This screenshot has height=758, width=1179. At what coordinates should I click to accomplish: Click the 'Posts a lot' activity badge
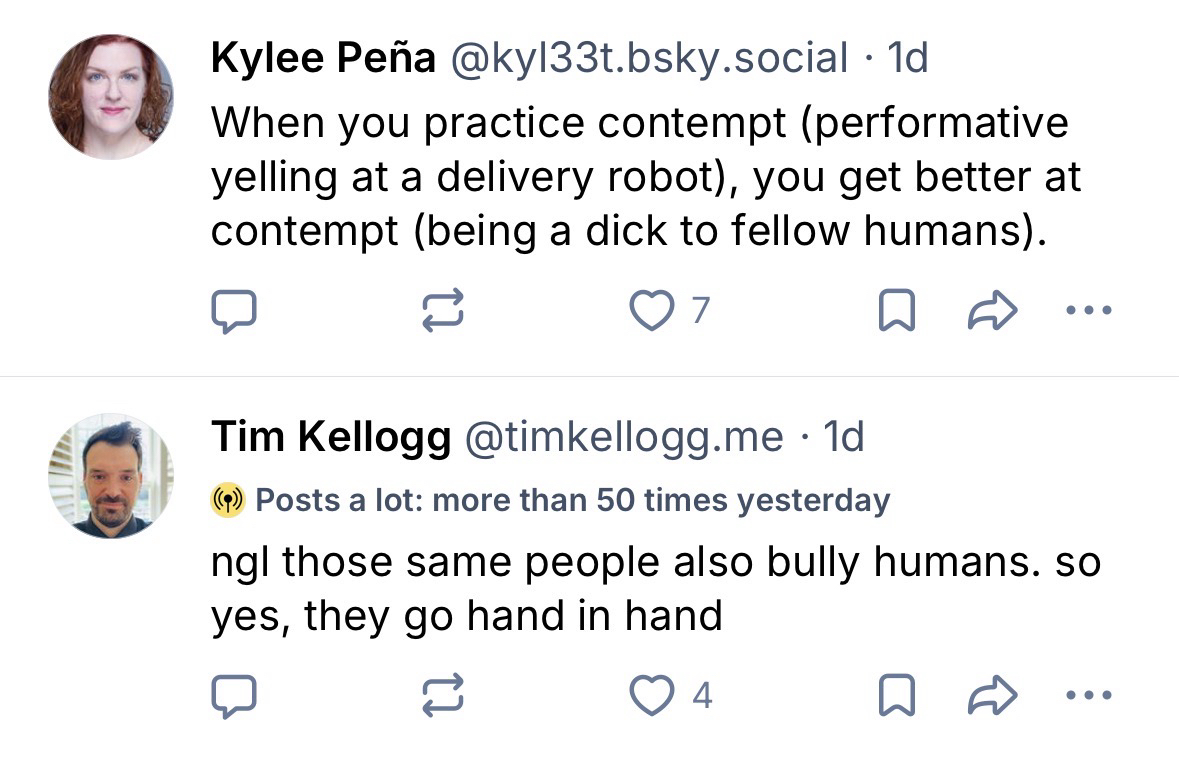[551, 500]
